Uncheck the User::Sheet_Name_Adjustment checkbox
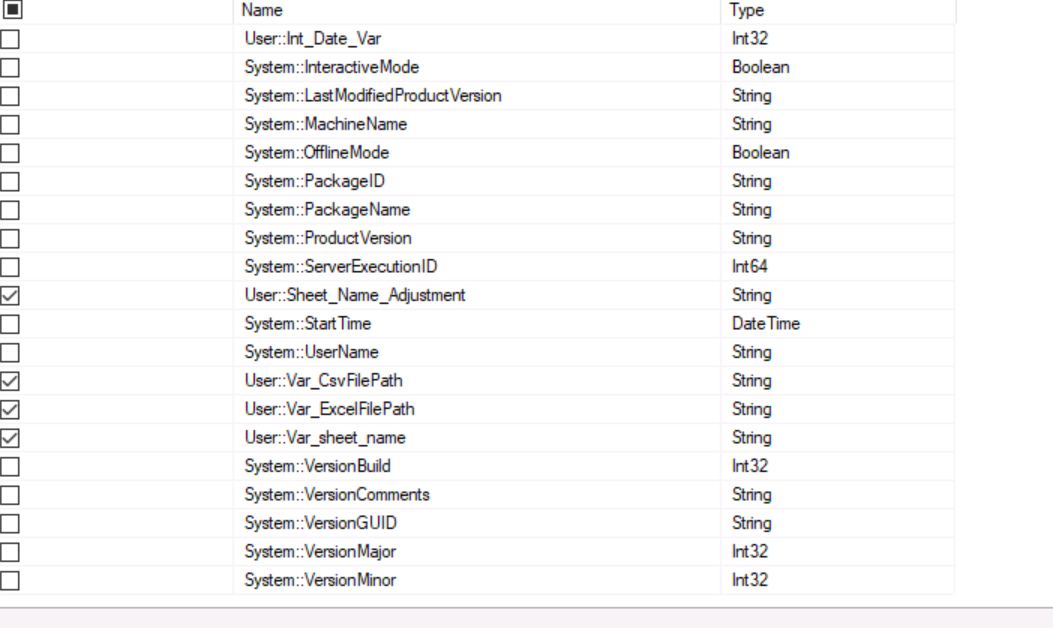The width and height of the screenshot is (1053, 628). pyautogui.click(x=11, y=296)
